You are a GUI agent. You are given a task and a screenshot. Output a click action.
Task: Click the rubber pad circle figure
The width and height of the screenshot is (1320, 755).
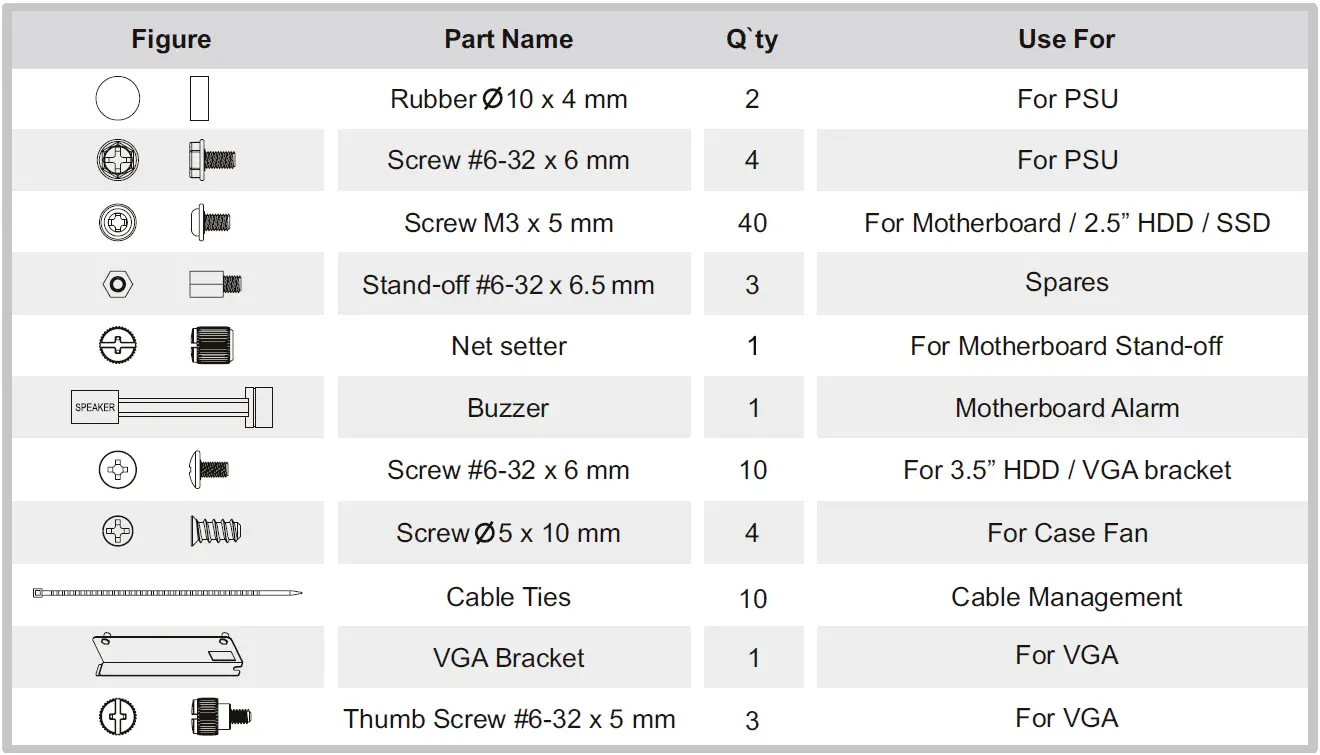pos(118,99)
